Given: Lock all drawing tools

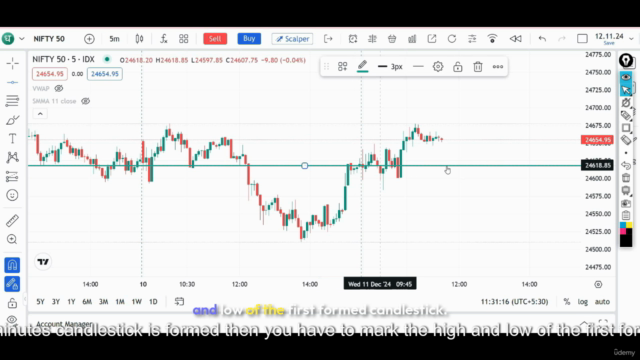Looking at the screenshot, I should coord(12,303).
